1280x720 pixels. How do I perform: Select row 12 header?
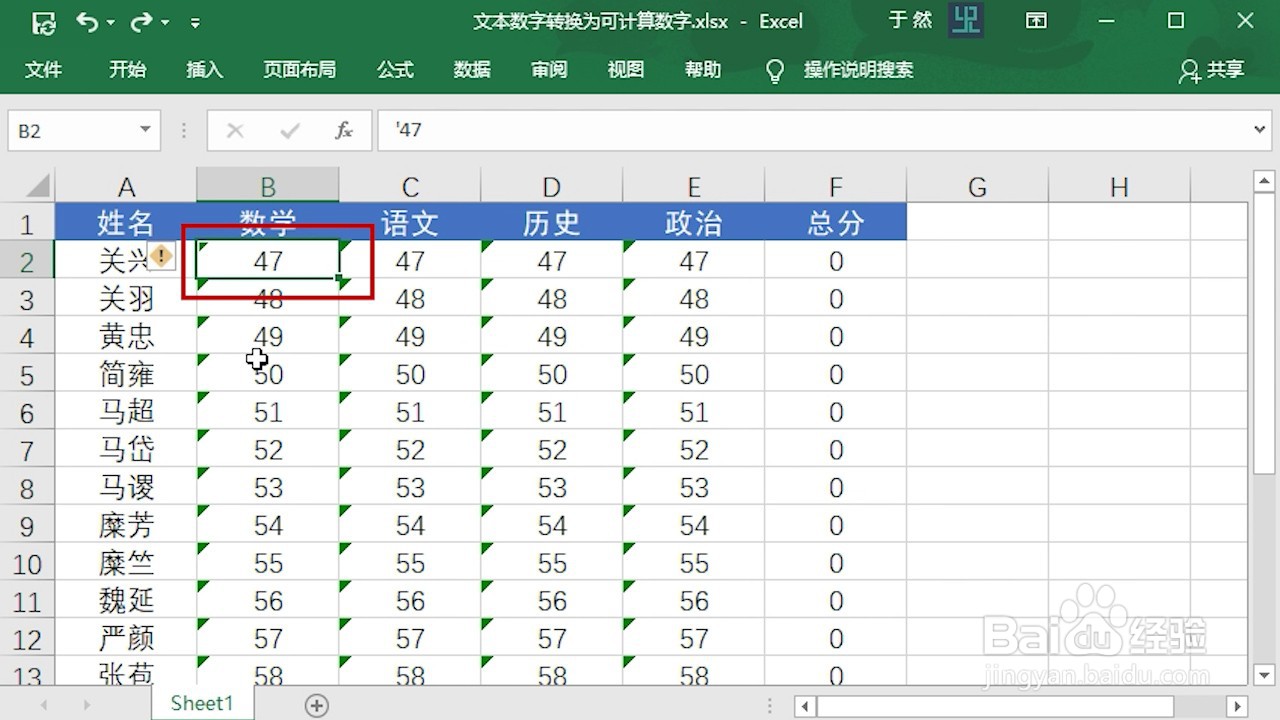pyautogui.click(x=27, y=639)
